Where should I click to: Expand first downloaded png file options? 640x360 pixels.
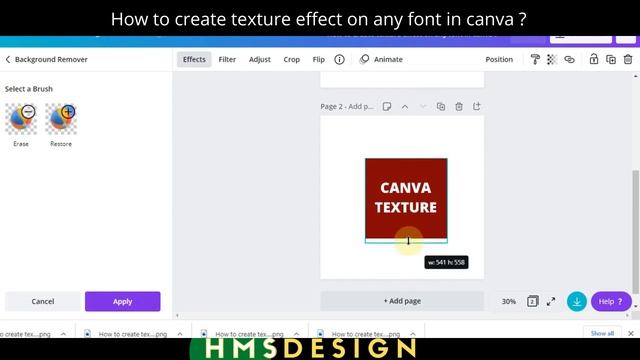tap(63, 334)
